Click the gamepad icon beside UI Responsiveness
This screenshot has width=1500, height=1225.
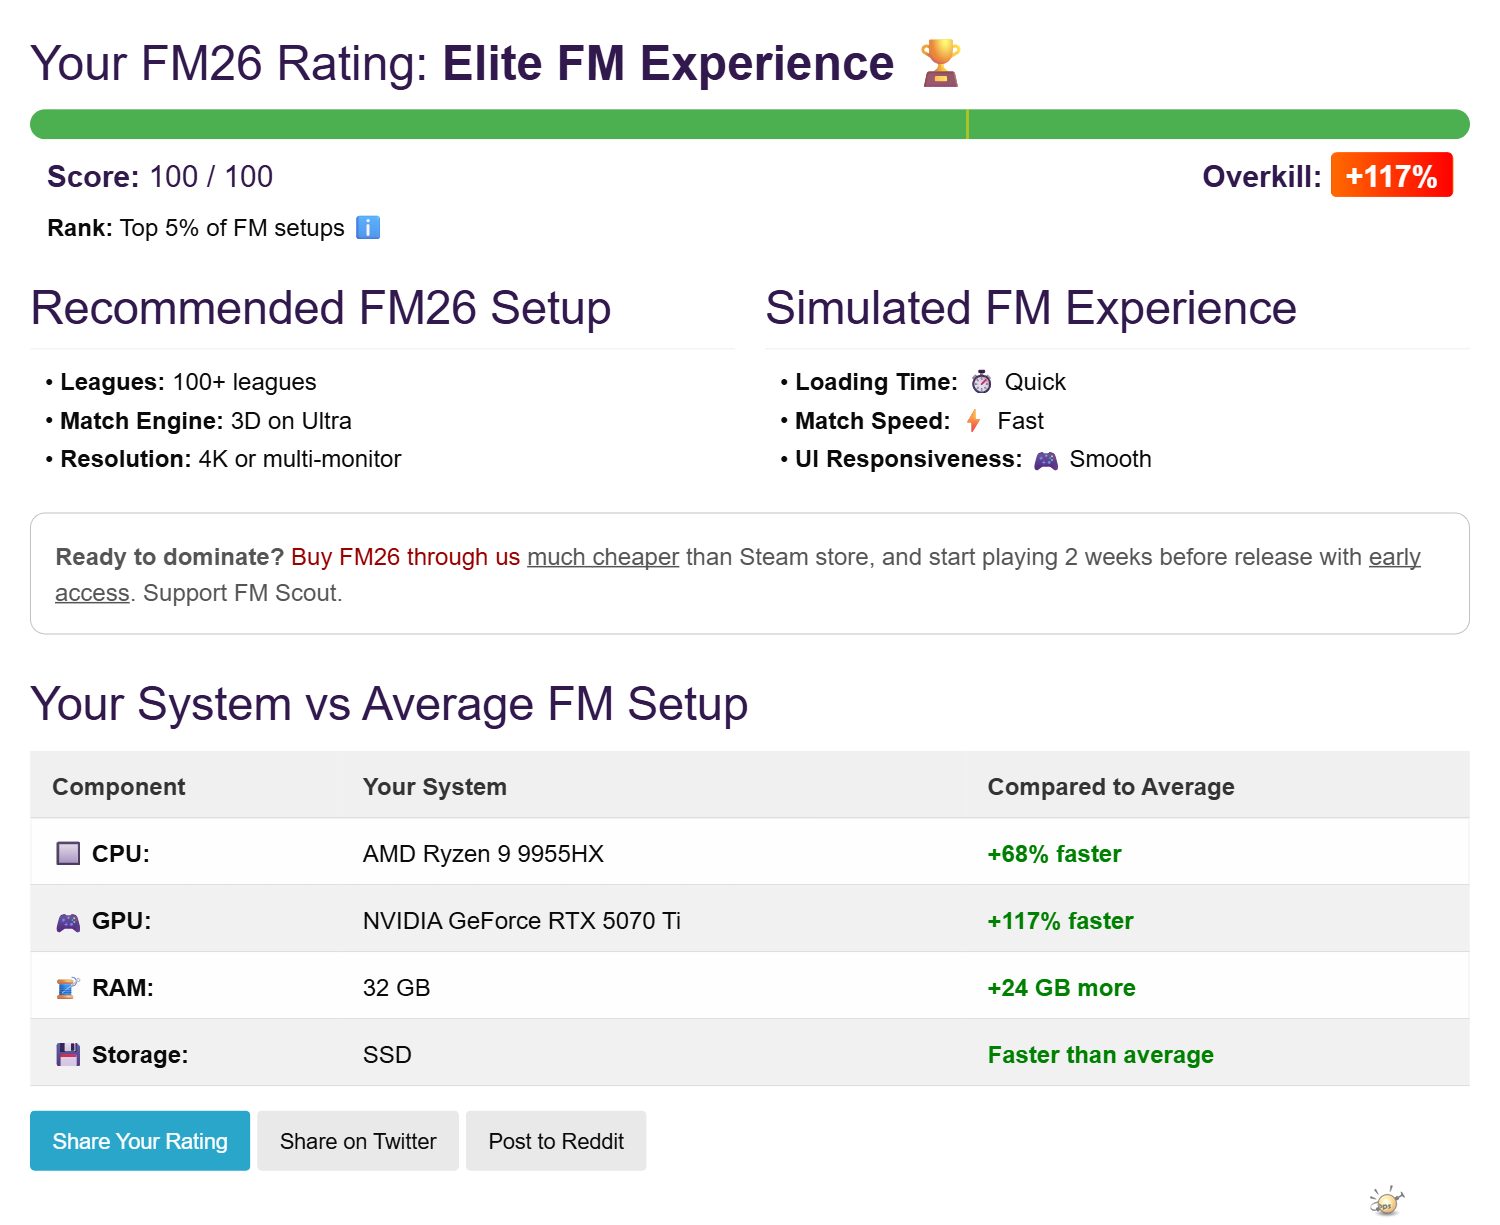1046,459
